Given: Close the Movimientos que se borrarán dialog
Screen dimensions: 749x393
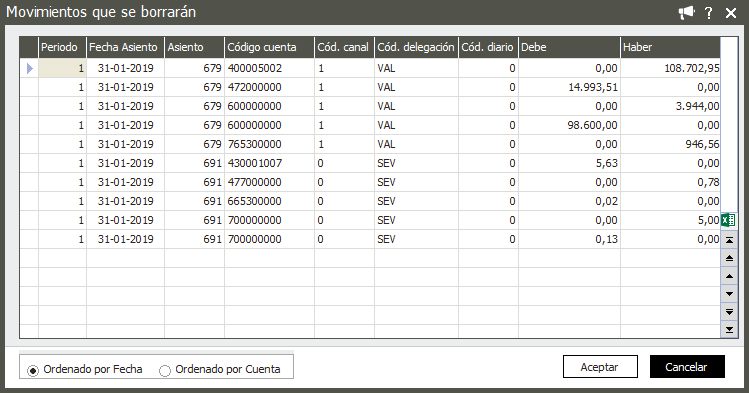Looking at the screenshot, I should 731,13.
